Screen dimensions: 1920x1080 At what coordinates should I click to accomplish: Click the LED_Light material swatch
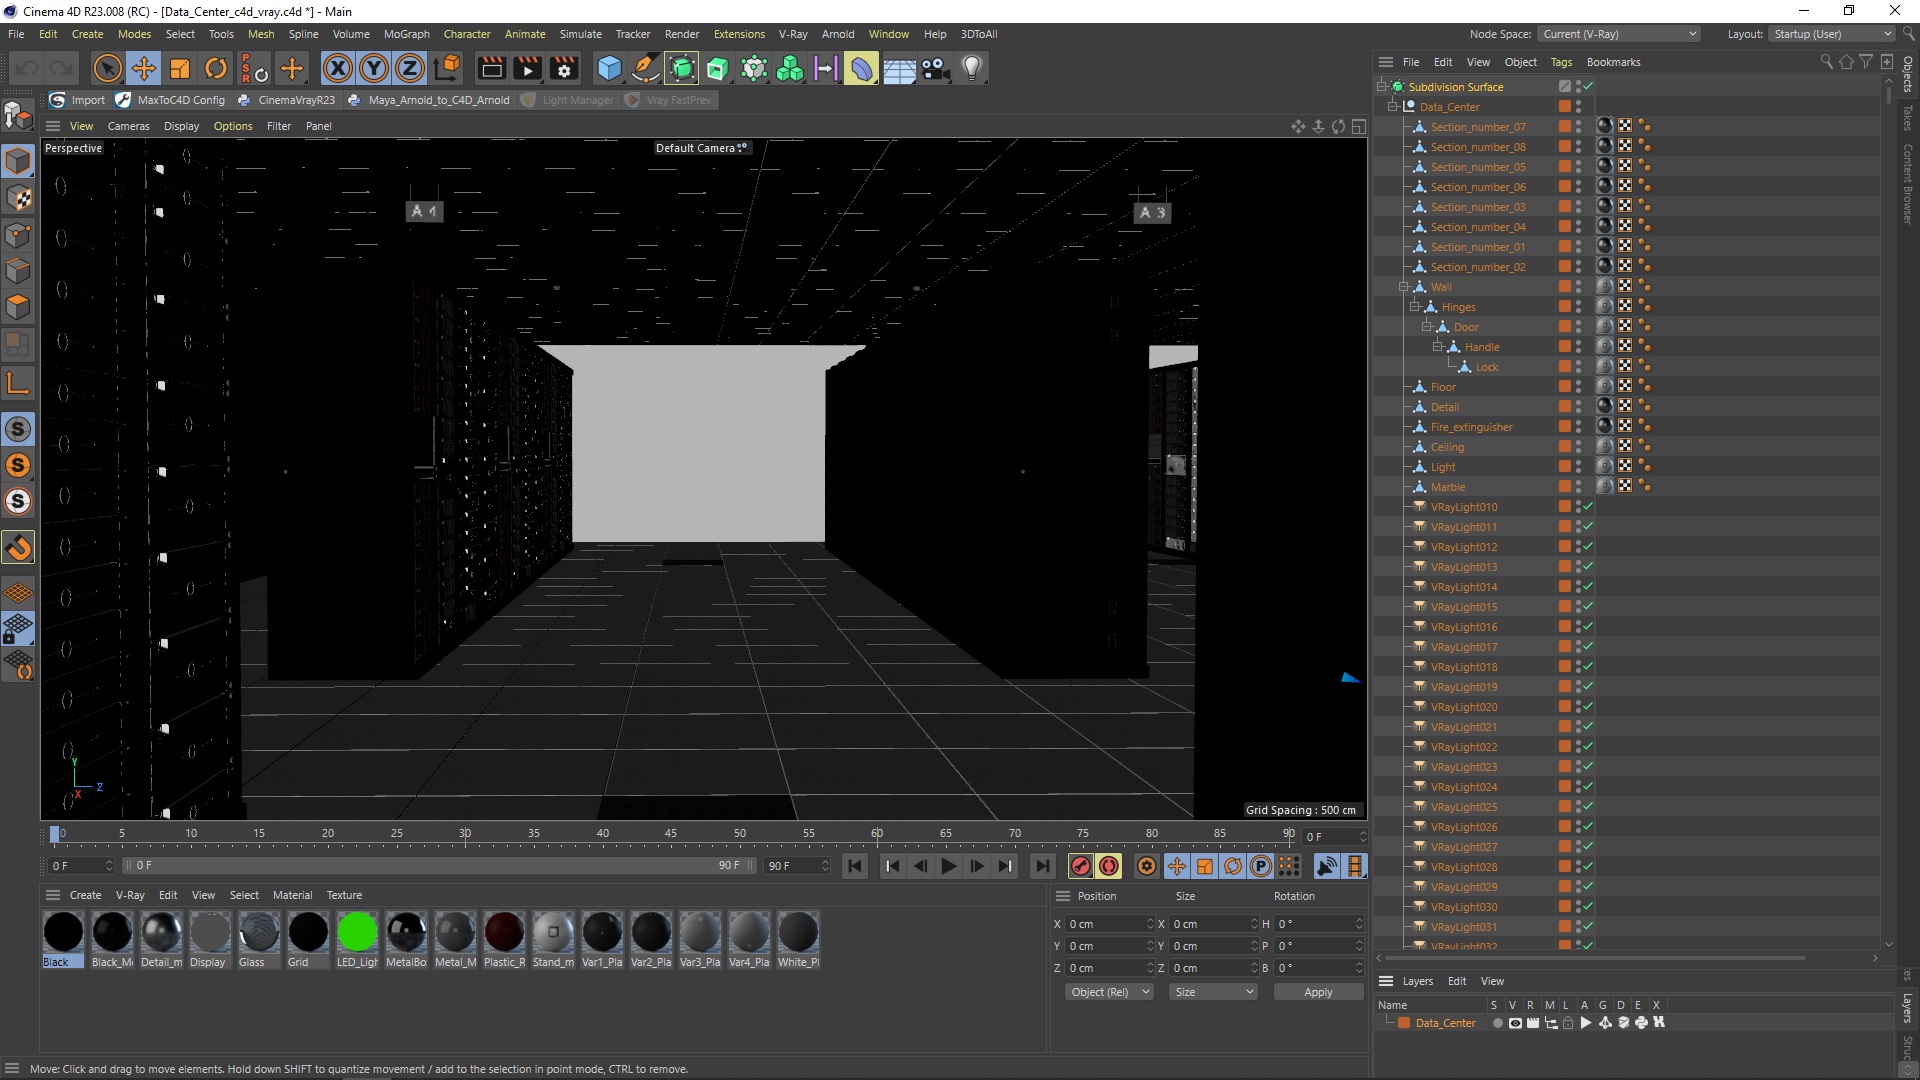pos(356,935)
